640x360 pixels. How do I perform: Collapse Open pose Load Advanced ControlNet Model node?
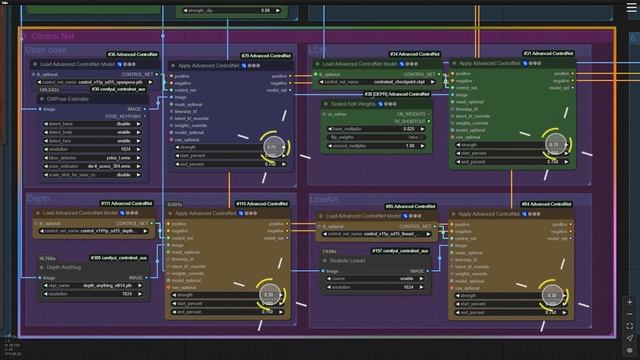coord(35,64)
